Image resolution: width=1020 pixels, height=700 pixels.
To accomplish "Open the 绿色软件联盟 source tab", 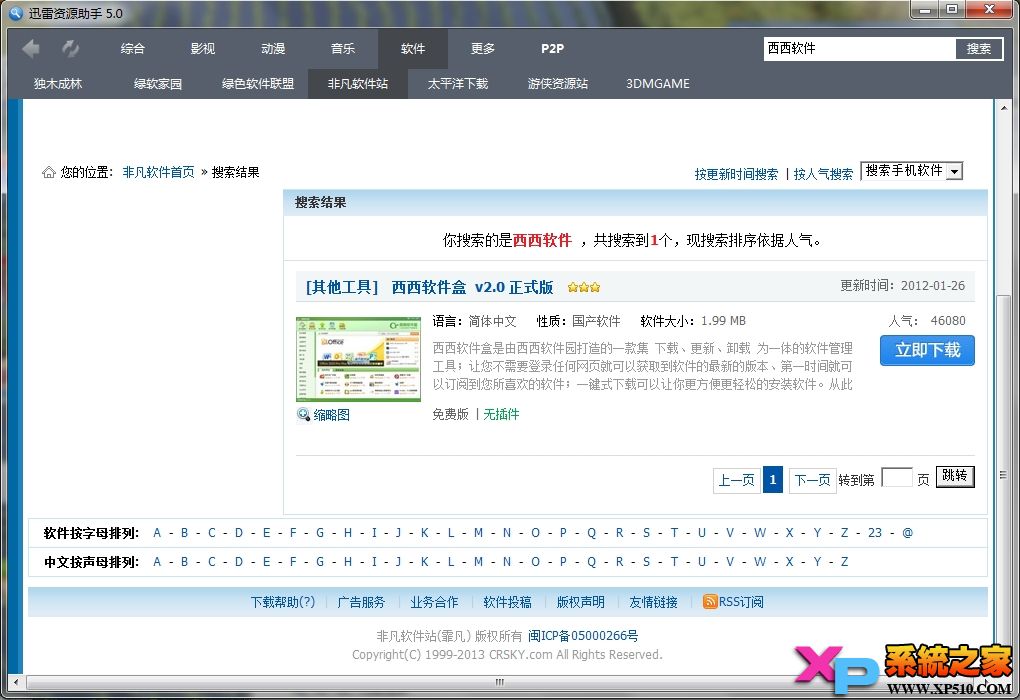I will (258, 83).
